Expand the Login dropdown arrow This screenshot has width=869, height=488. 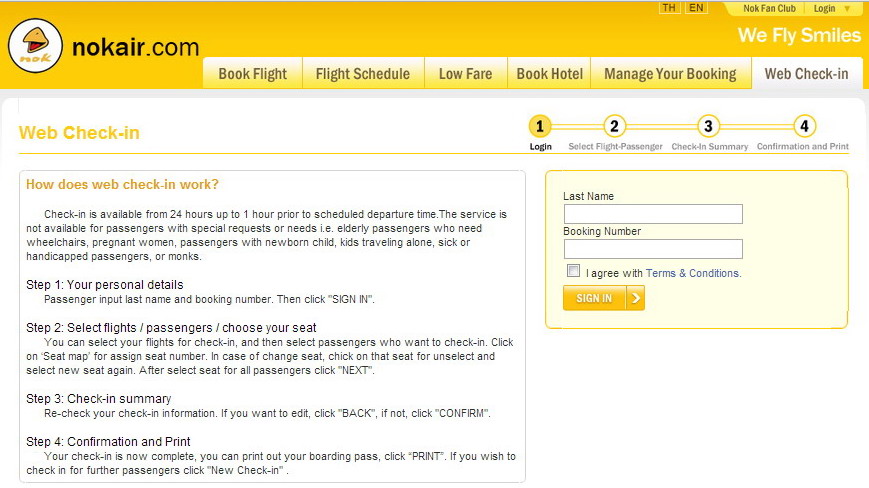pyautogui.click(x=847, y=9)
